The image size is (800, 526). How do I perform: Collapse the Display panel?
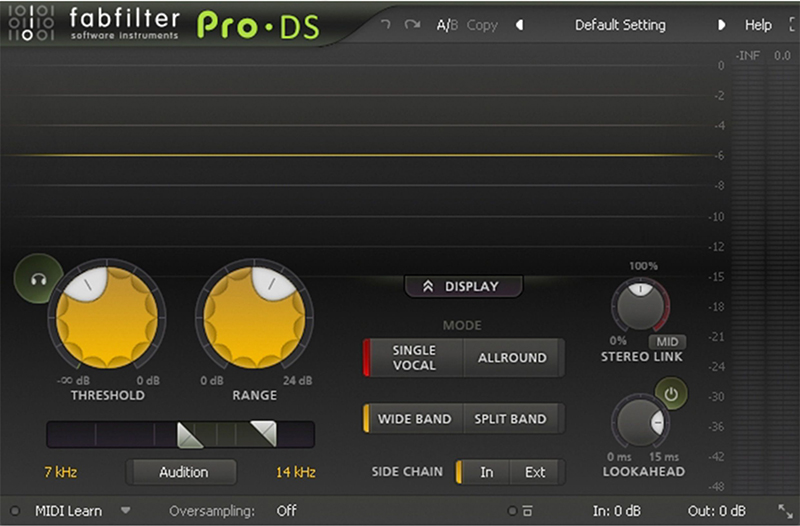click(463, 286)
